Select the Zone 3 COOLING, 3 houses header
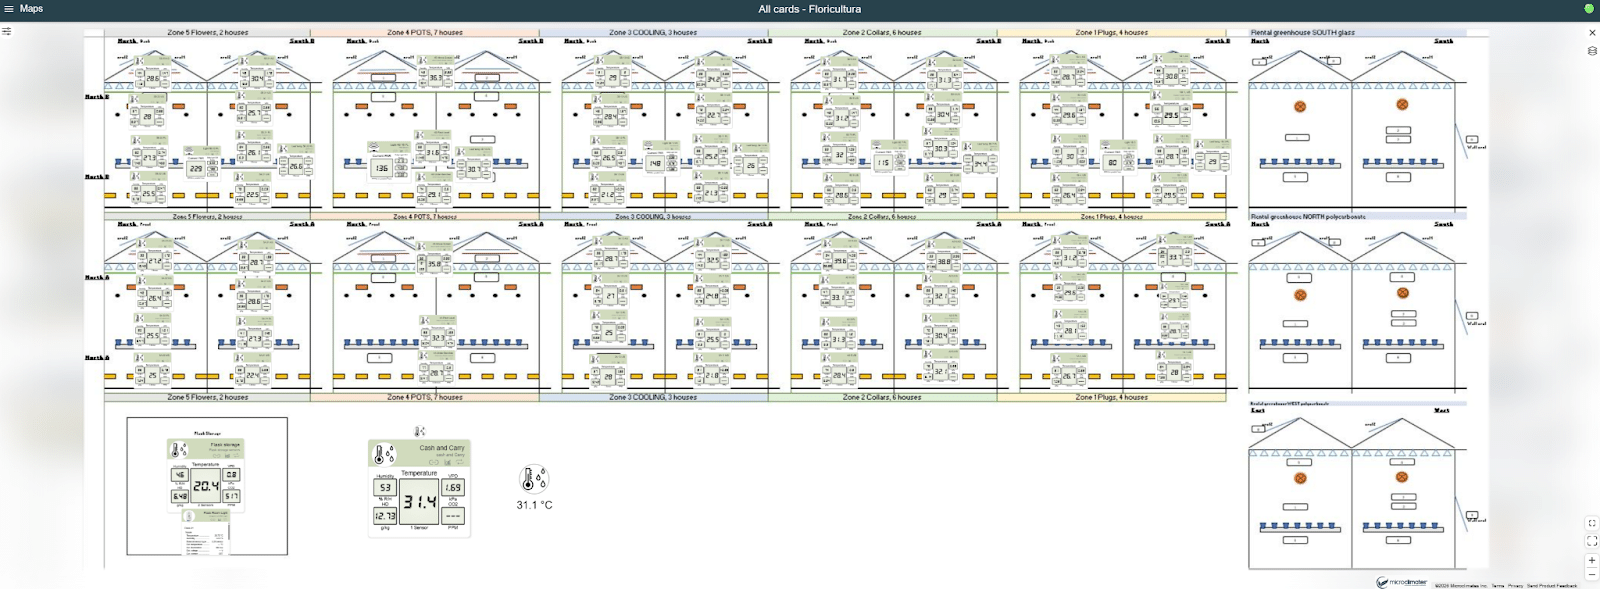This screenshot has width=1600, height=589. (x=653, y=32)
